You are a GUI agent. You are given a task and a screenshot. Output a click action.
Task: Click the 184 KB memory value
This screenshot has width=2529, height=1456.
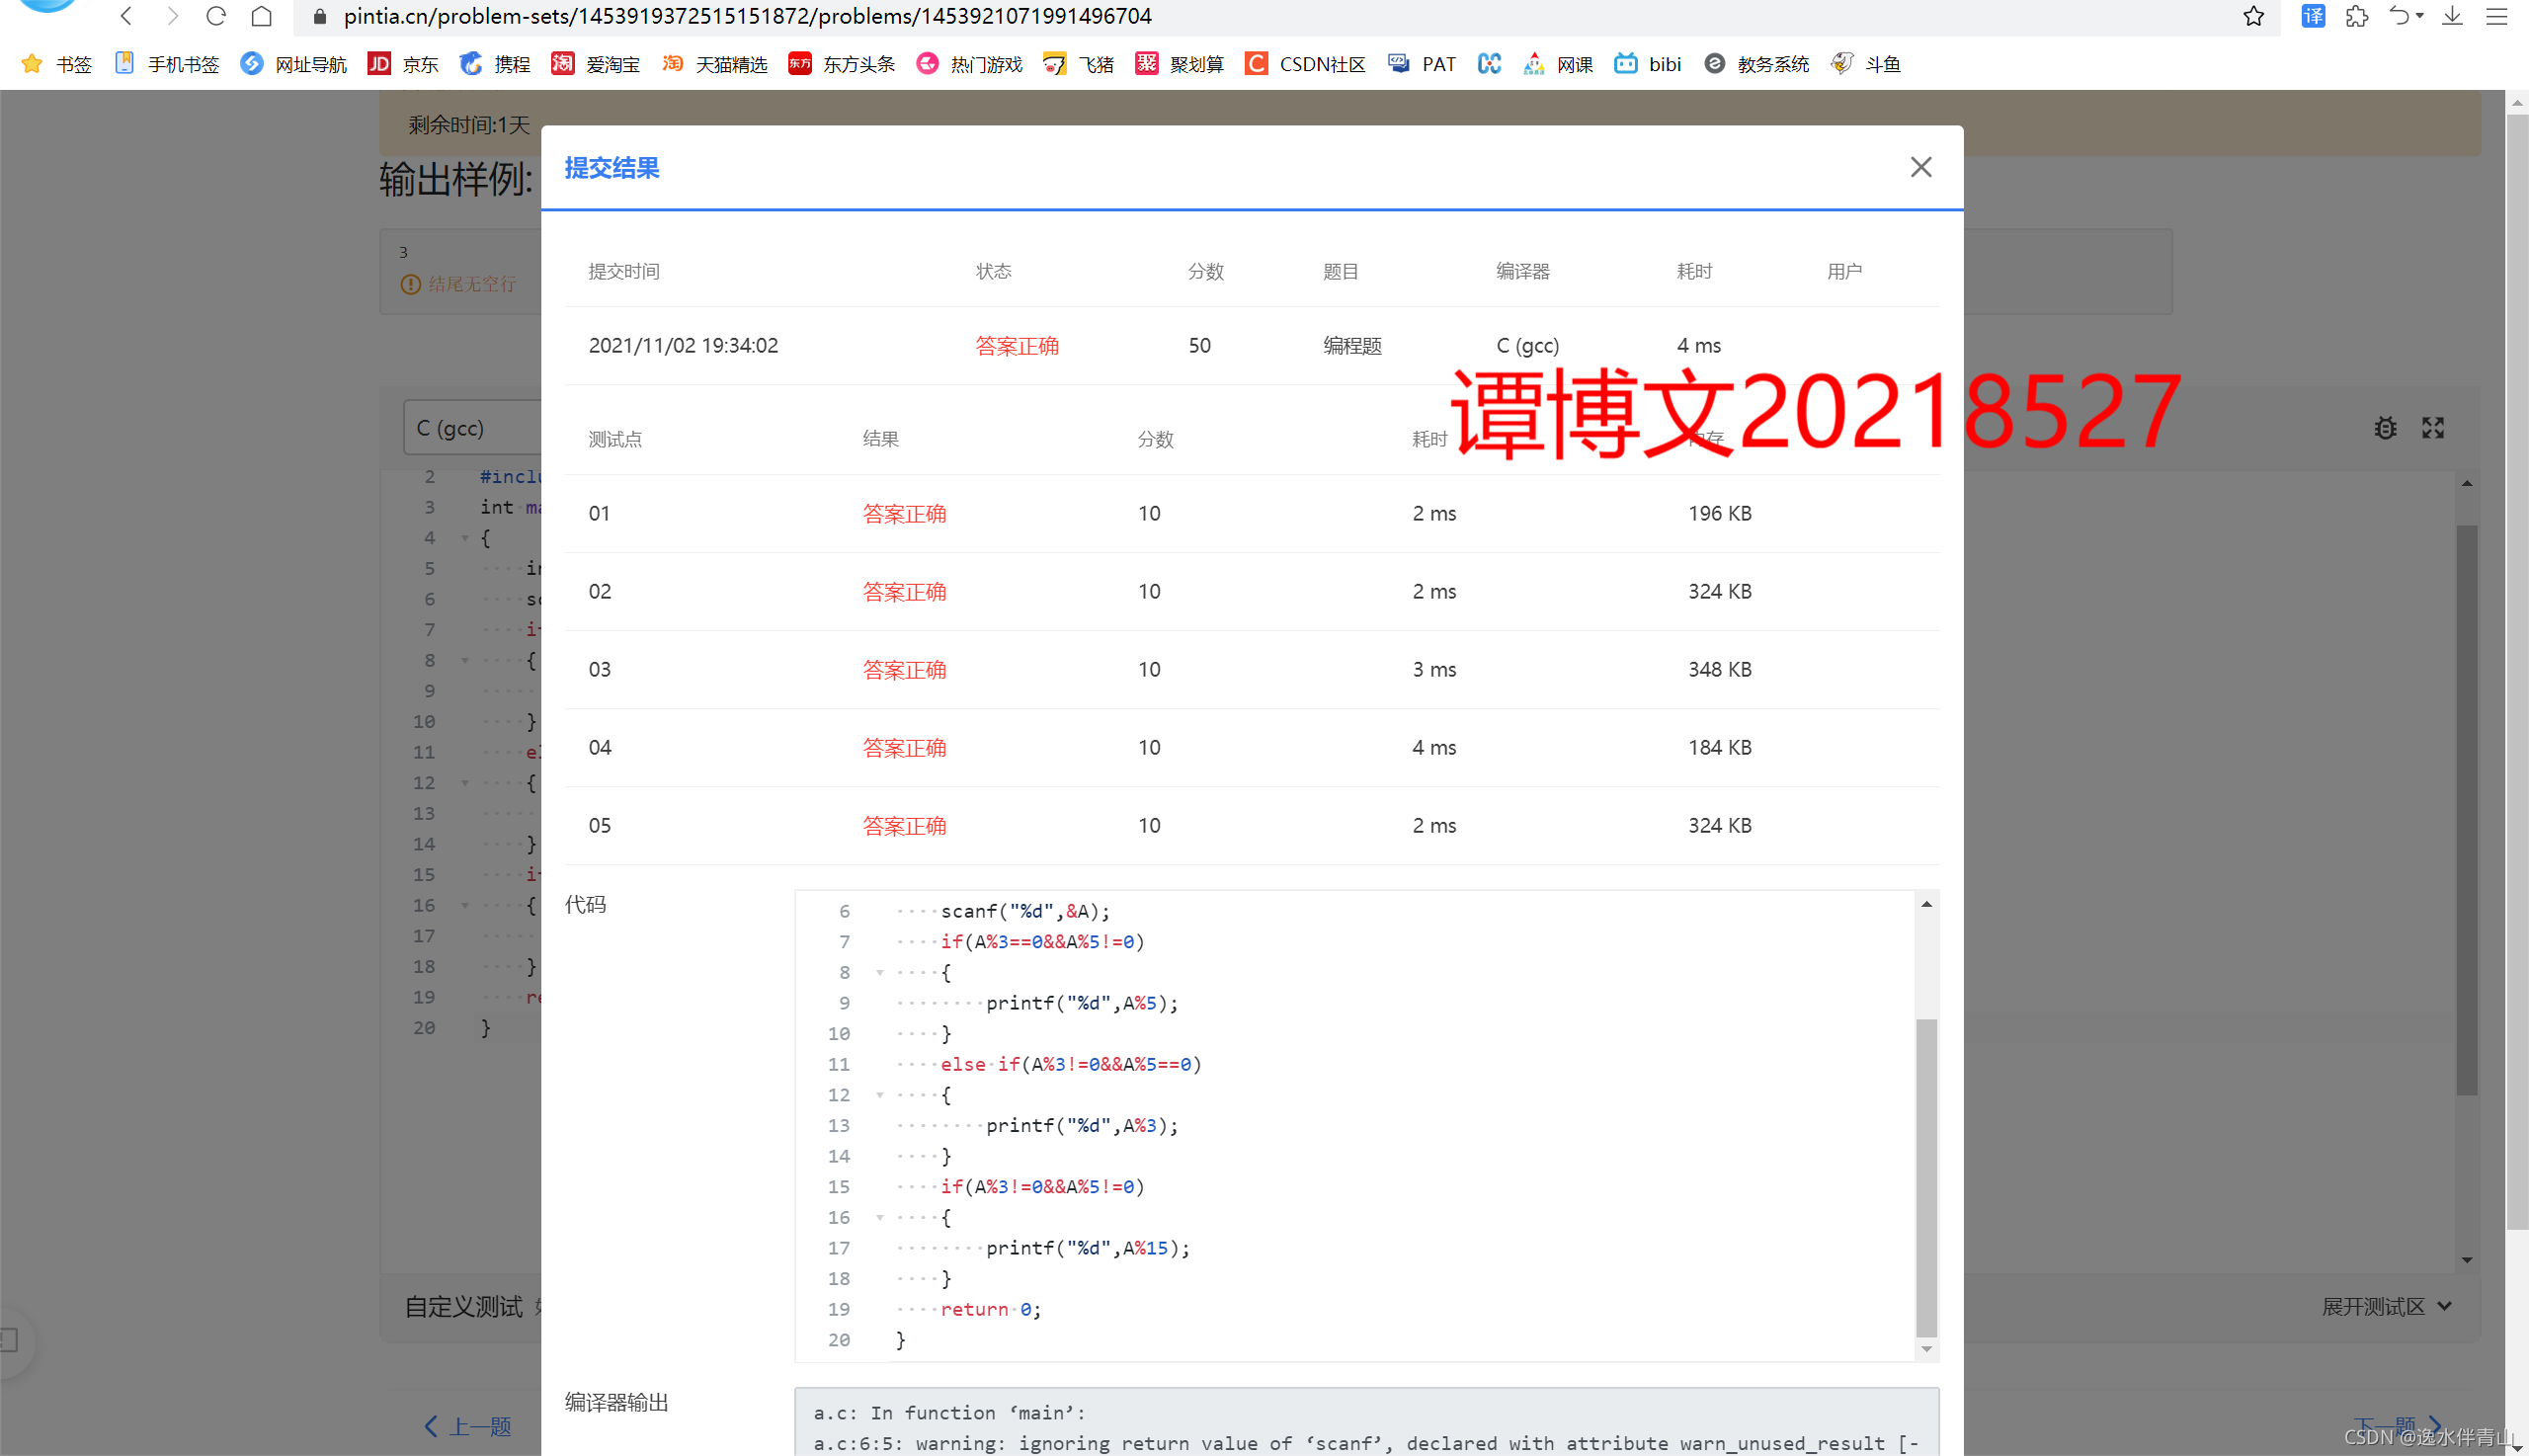[1719, 747]
